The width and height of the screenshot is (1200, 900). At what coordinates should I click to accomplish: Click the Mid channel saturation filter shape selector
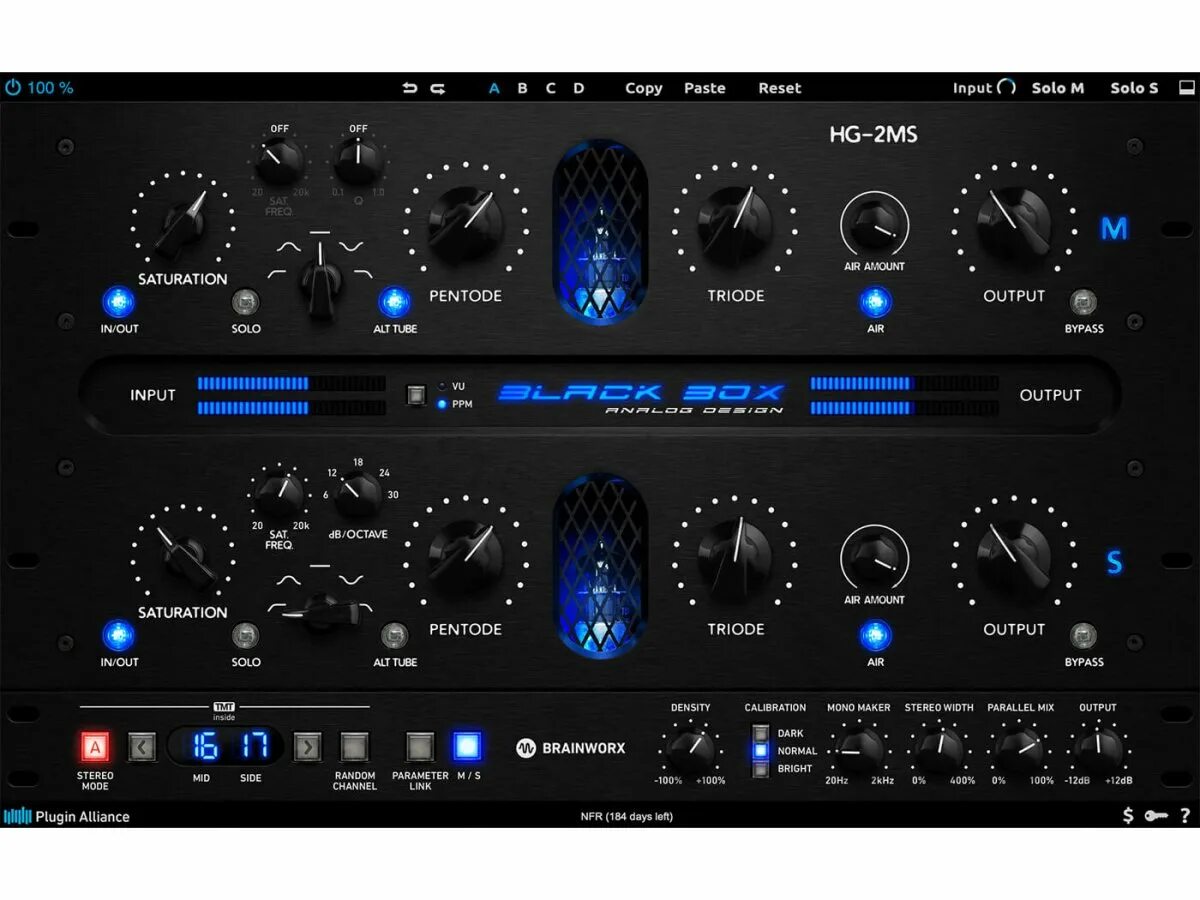tap(321, 280)
